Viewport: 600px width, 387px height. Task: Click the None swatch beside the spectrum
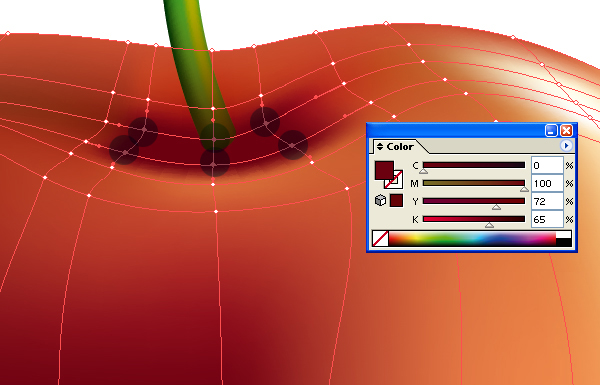click(x=380, y=238)
